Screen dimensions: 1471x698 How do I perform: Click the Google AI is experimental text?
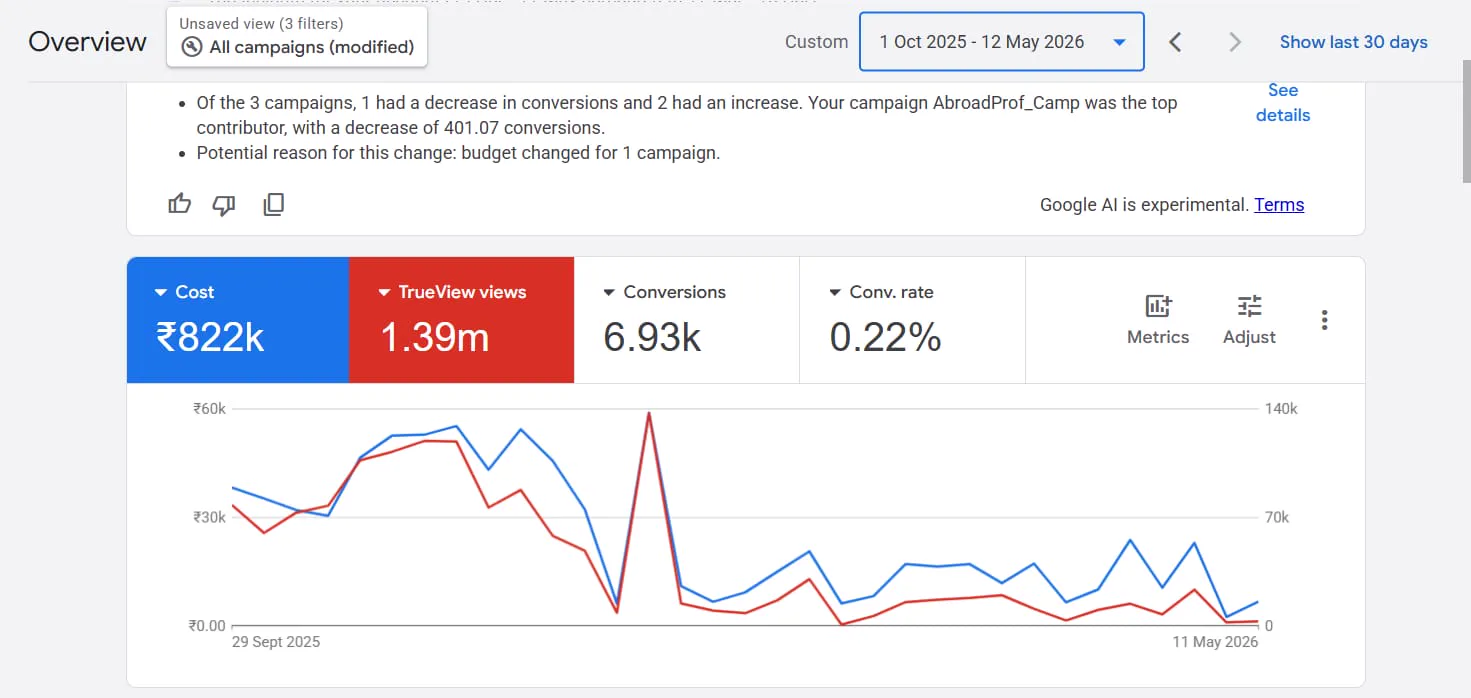click(1145, 205)
